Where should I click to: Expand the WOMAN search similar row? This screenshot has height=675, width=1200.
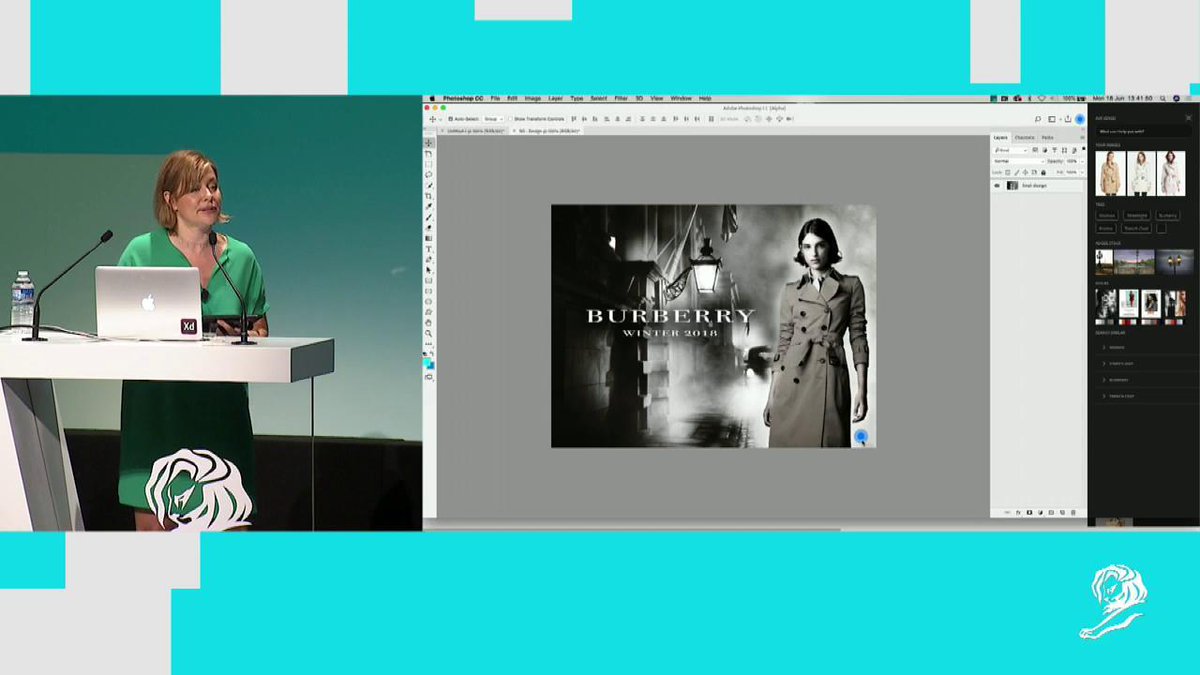click(1143, 347)
